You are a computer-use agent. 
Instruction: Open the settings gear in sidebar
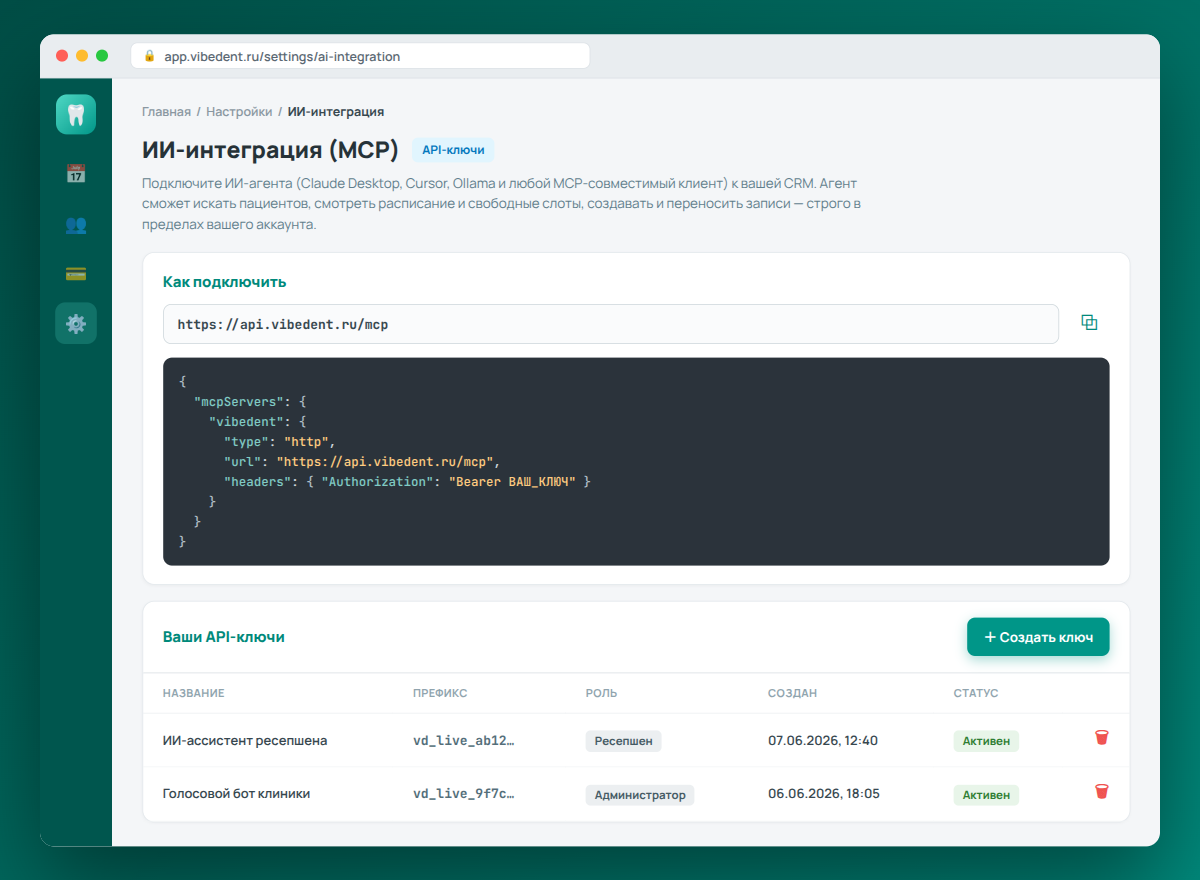point(76,323)
